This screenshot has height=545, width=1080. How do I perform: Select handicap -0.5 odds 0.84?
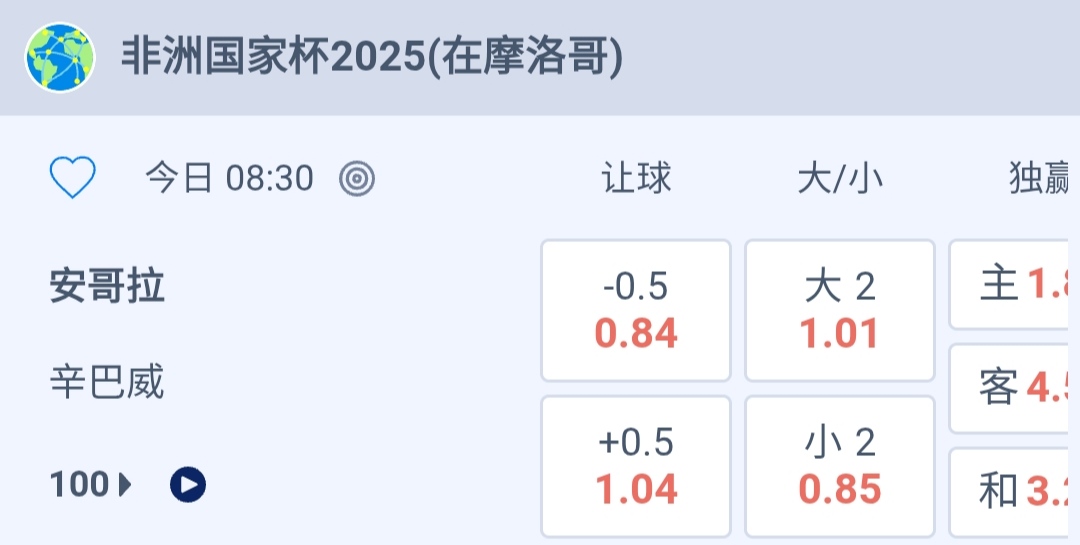tap(636, 310)
